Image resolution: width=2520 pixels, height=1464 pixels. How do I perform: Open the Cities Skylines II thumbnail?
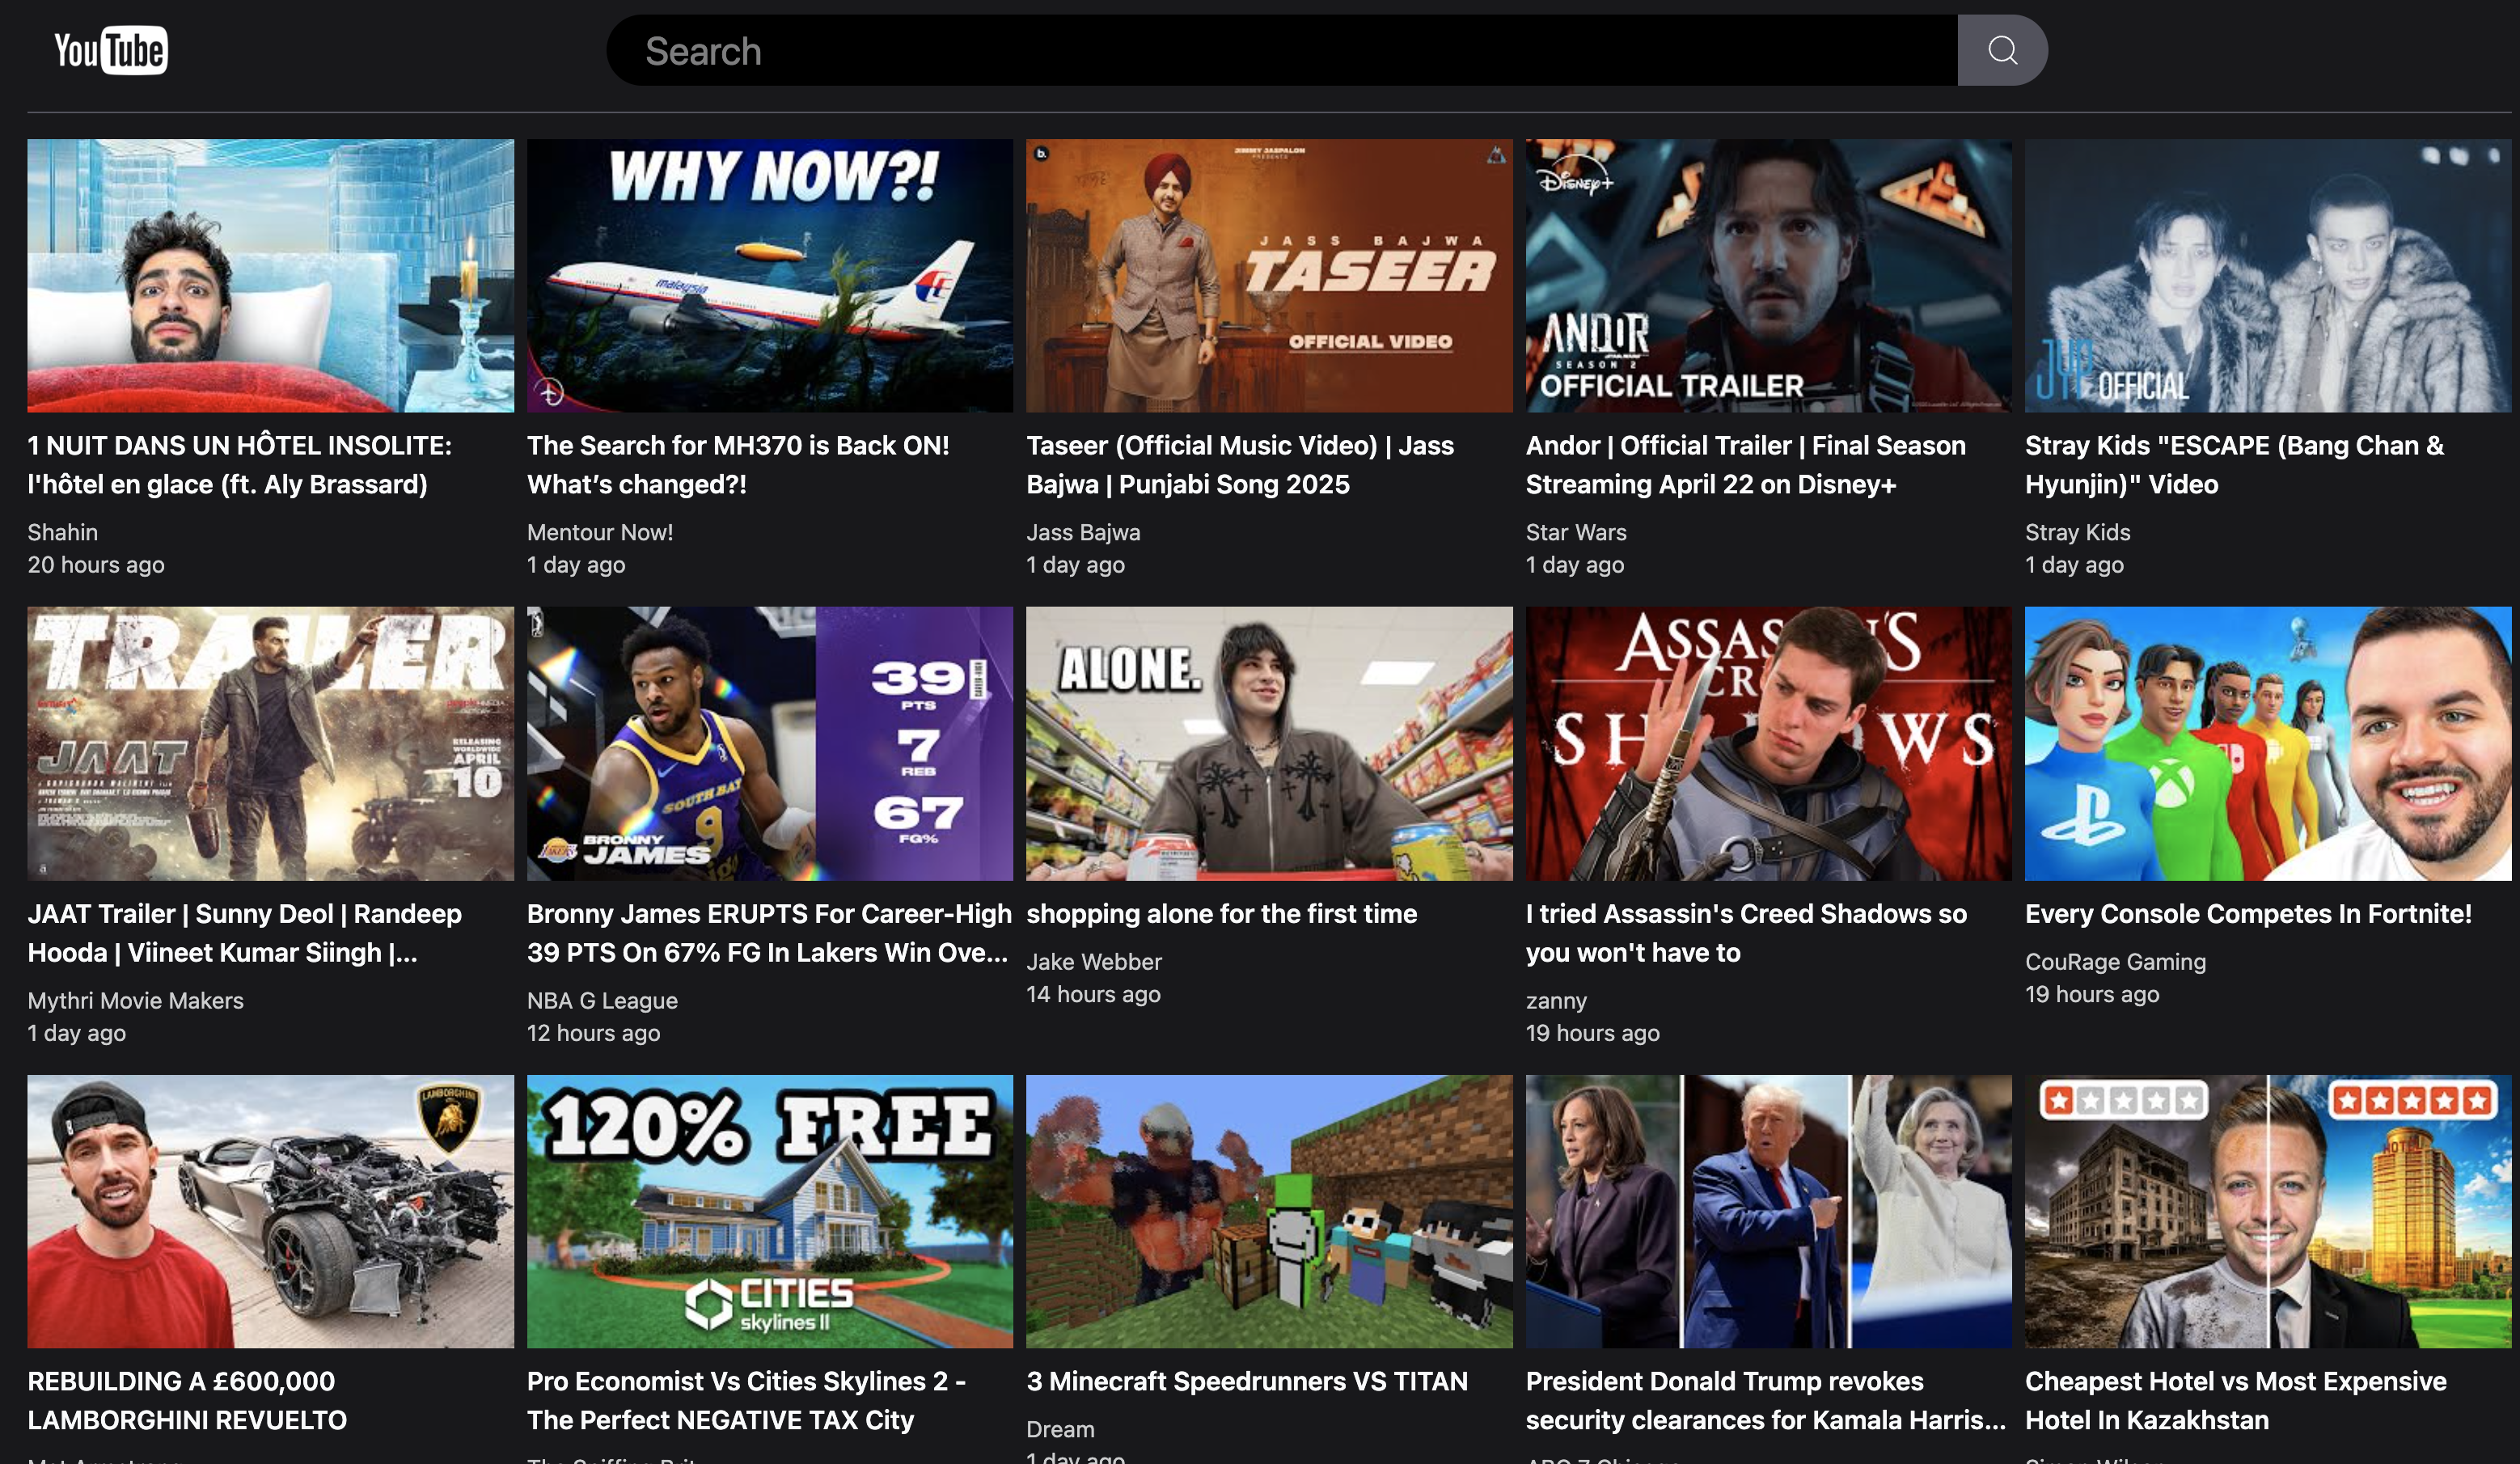click(770, 1211)
